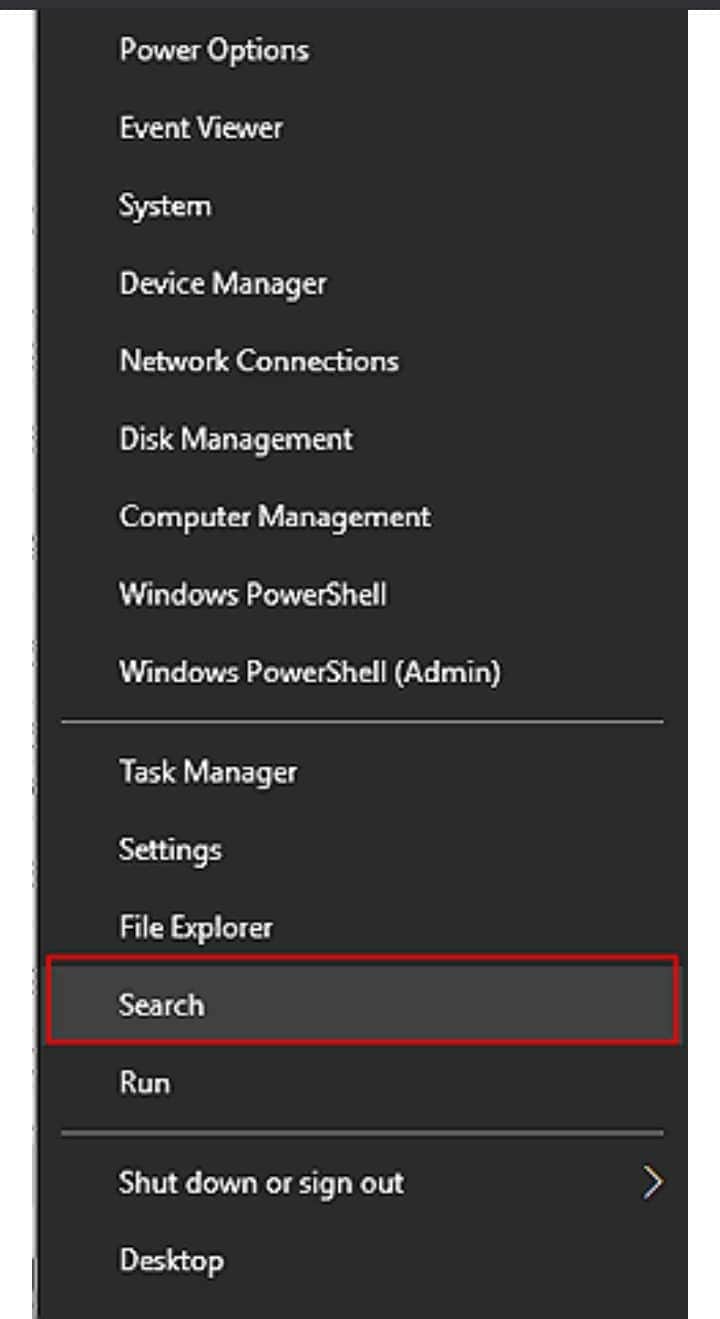The width and height of the screenshot is (720, 1319).
Task: Expand Shut down or sign out
Action: (261, 1182)
